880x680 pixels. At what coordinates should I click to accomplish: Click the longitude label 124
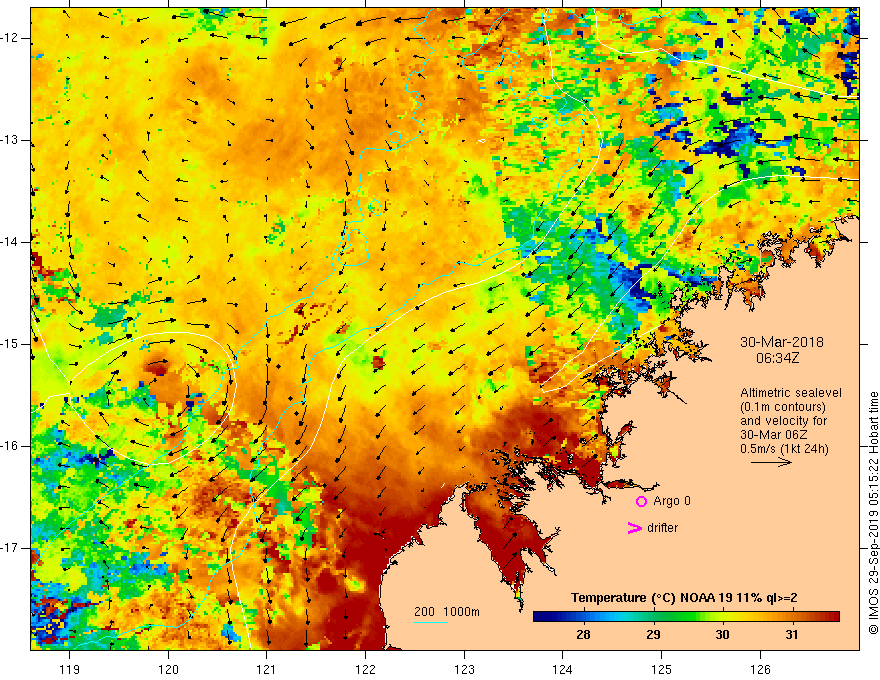(563, 669)
